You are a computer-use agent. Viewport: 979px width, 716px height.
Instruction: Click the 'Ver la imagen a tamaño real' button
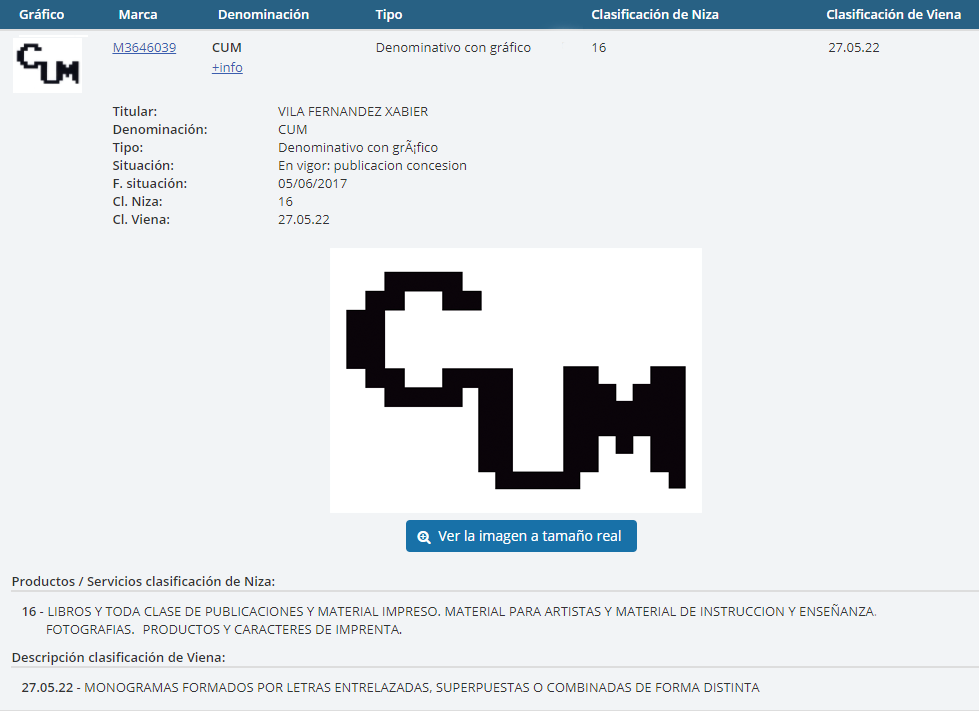click(x=521, y=536)
